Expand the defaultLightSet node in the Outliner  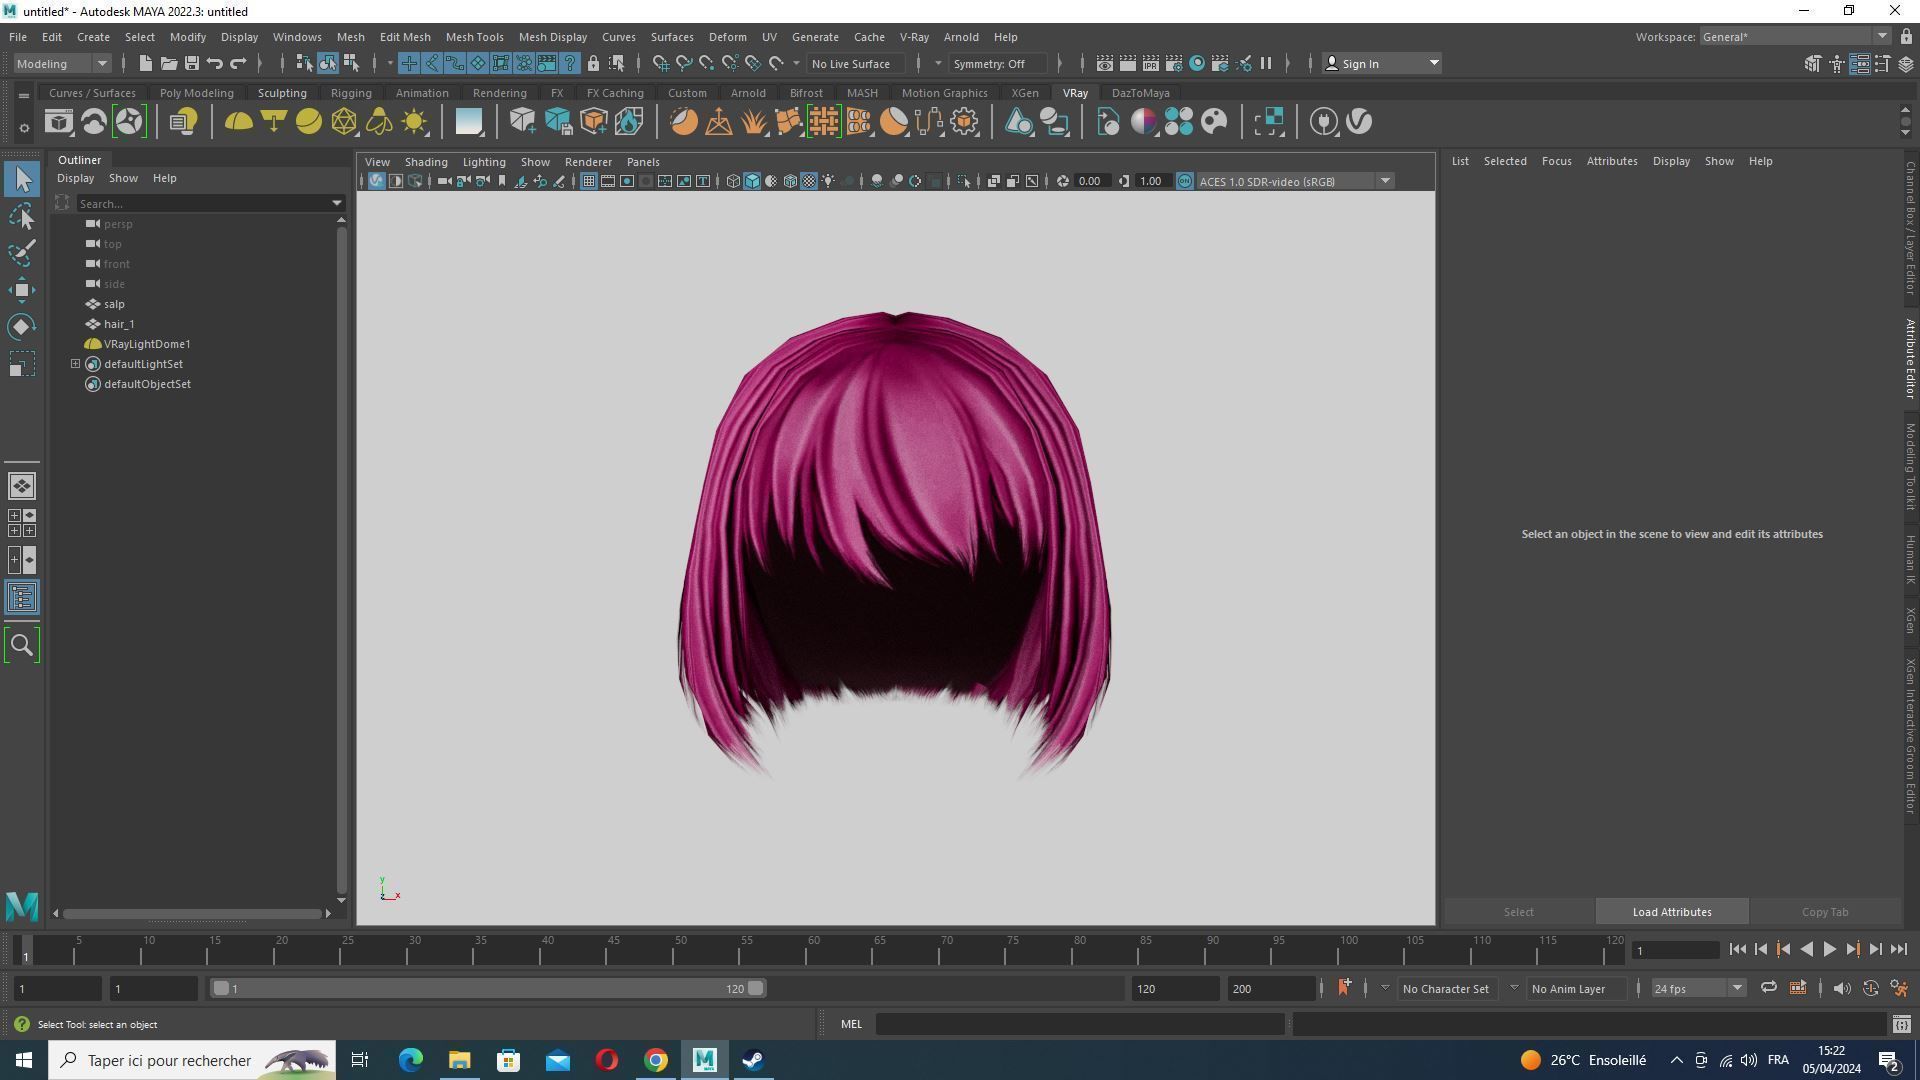(x=75, y=364)
